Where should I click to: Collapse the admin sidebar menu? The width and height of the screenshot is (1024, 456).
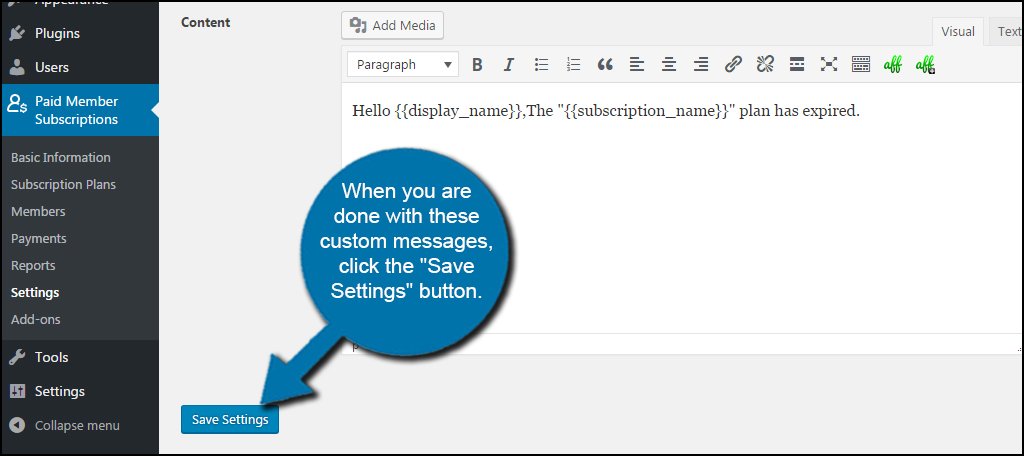(79, 425)
